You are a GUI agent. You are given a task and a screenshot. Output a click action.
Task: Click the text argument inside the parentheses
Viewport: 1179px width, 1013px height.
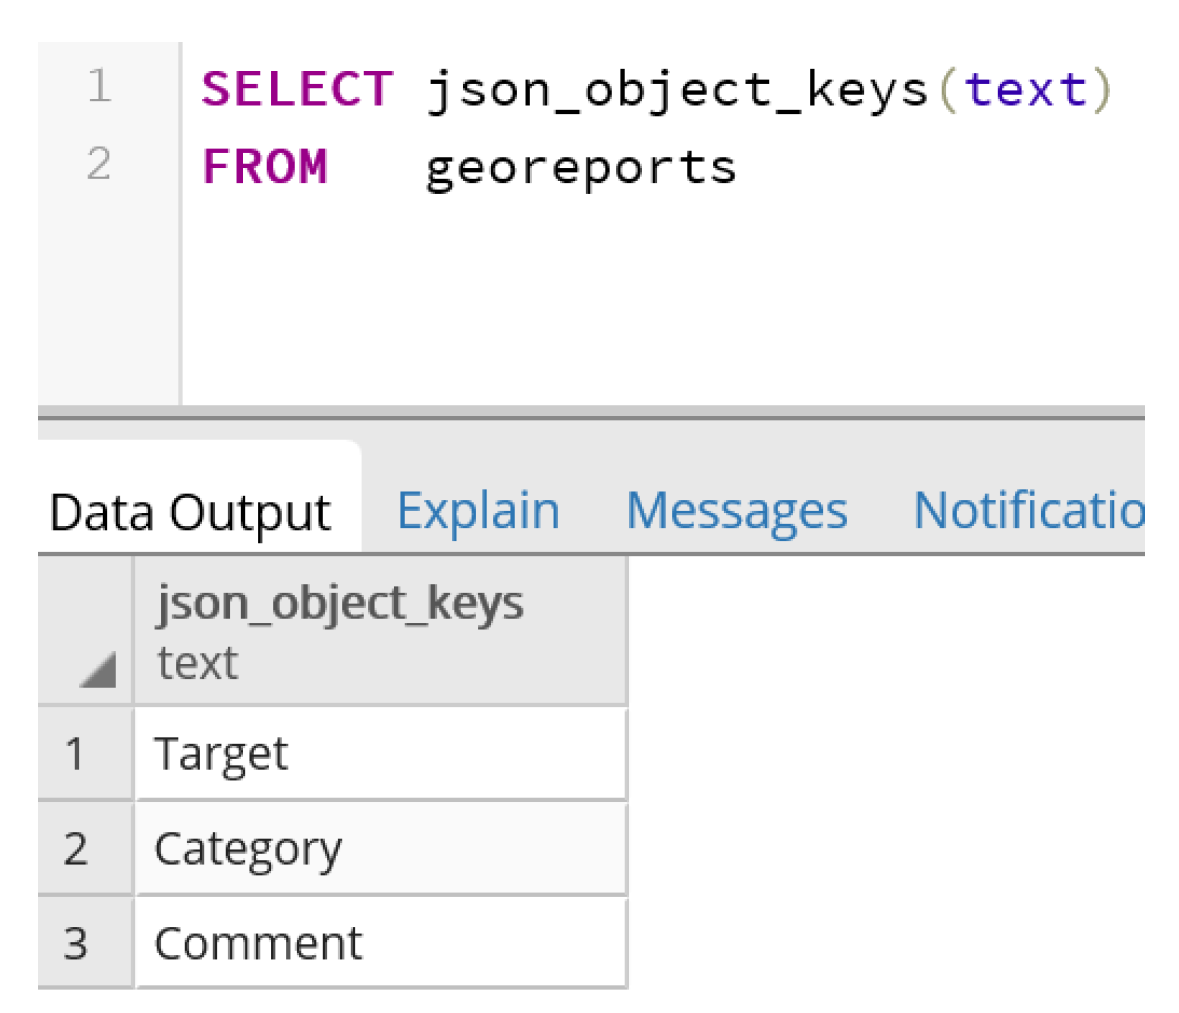(1025, 89)
